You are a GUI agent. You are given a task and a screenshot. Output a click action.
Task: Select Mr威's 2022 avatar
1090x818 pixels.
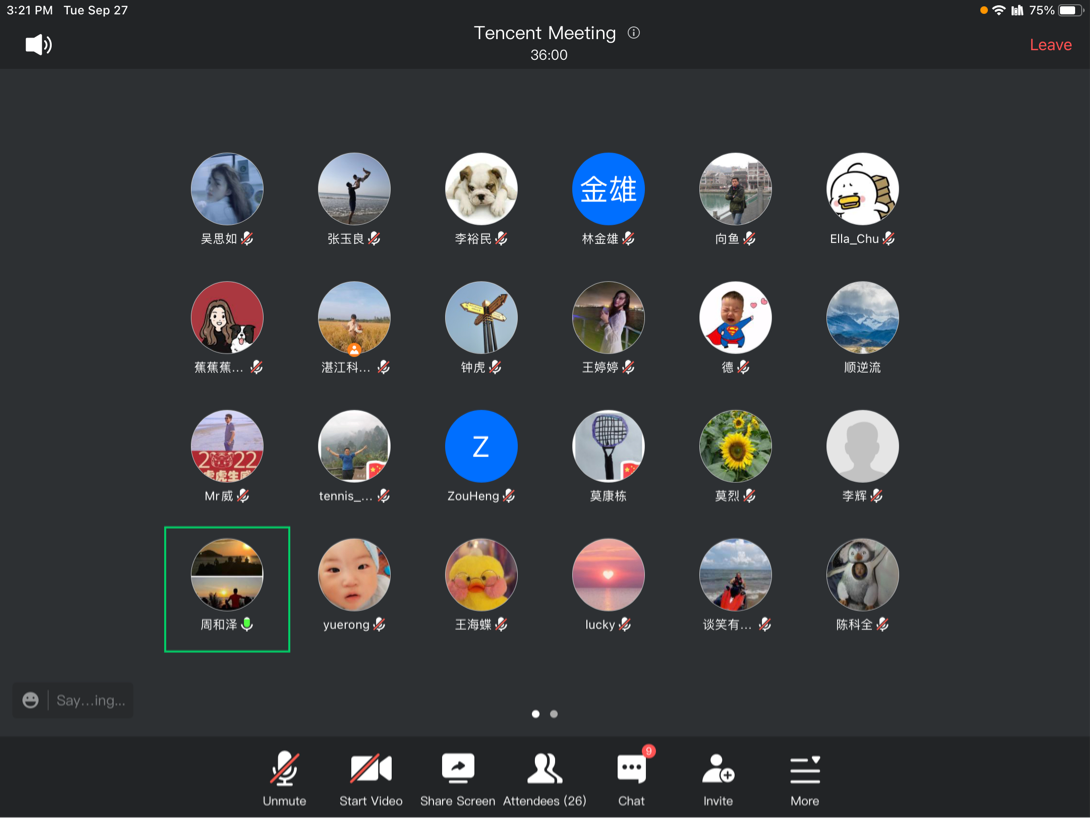point(227,446)
